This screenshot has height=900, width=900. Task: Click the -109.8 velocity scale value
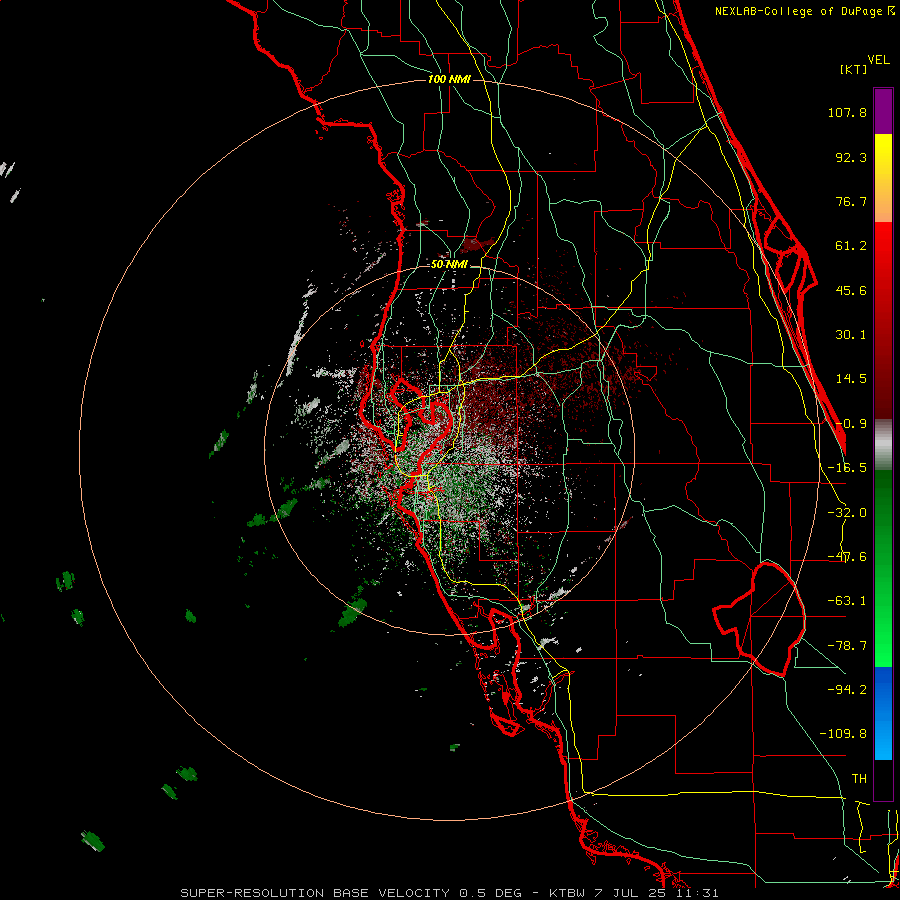pos(843,734)
